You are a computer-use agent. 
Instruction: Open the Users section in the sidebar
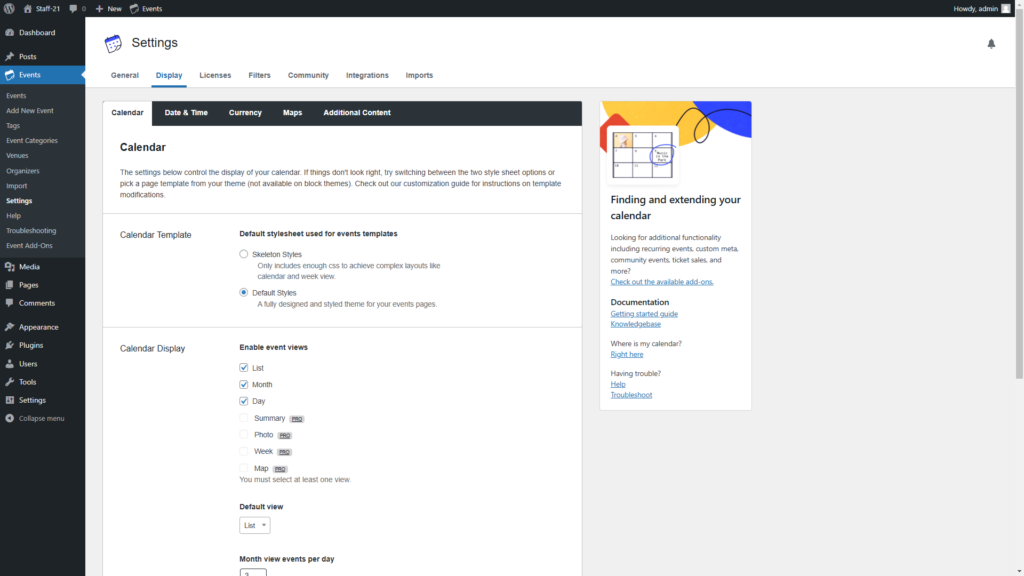(x=27, y=364)
